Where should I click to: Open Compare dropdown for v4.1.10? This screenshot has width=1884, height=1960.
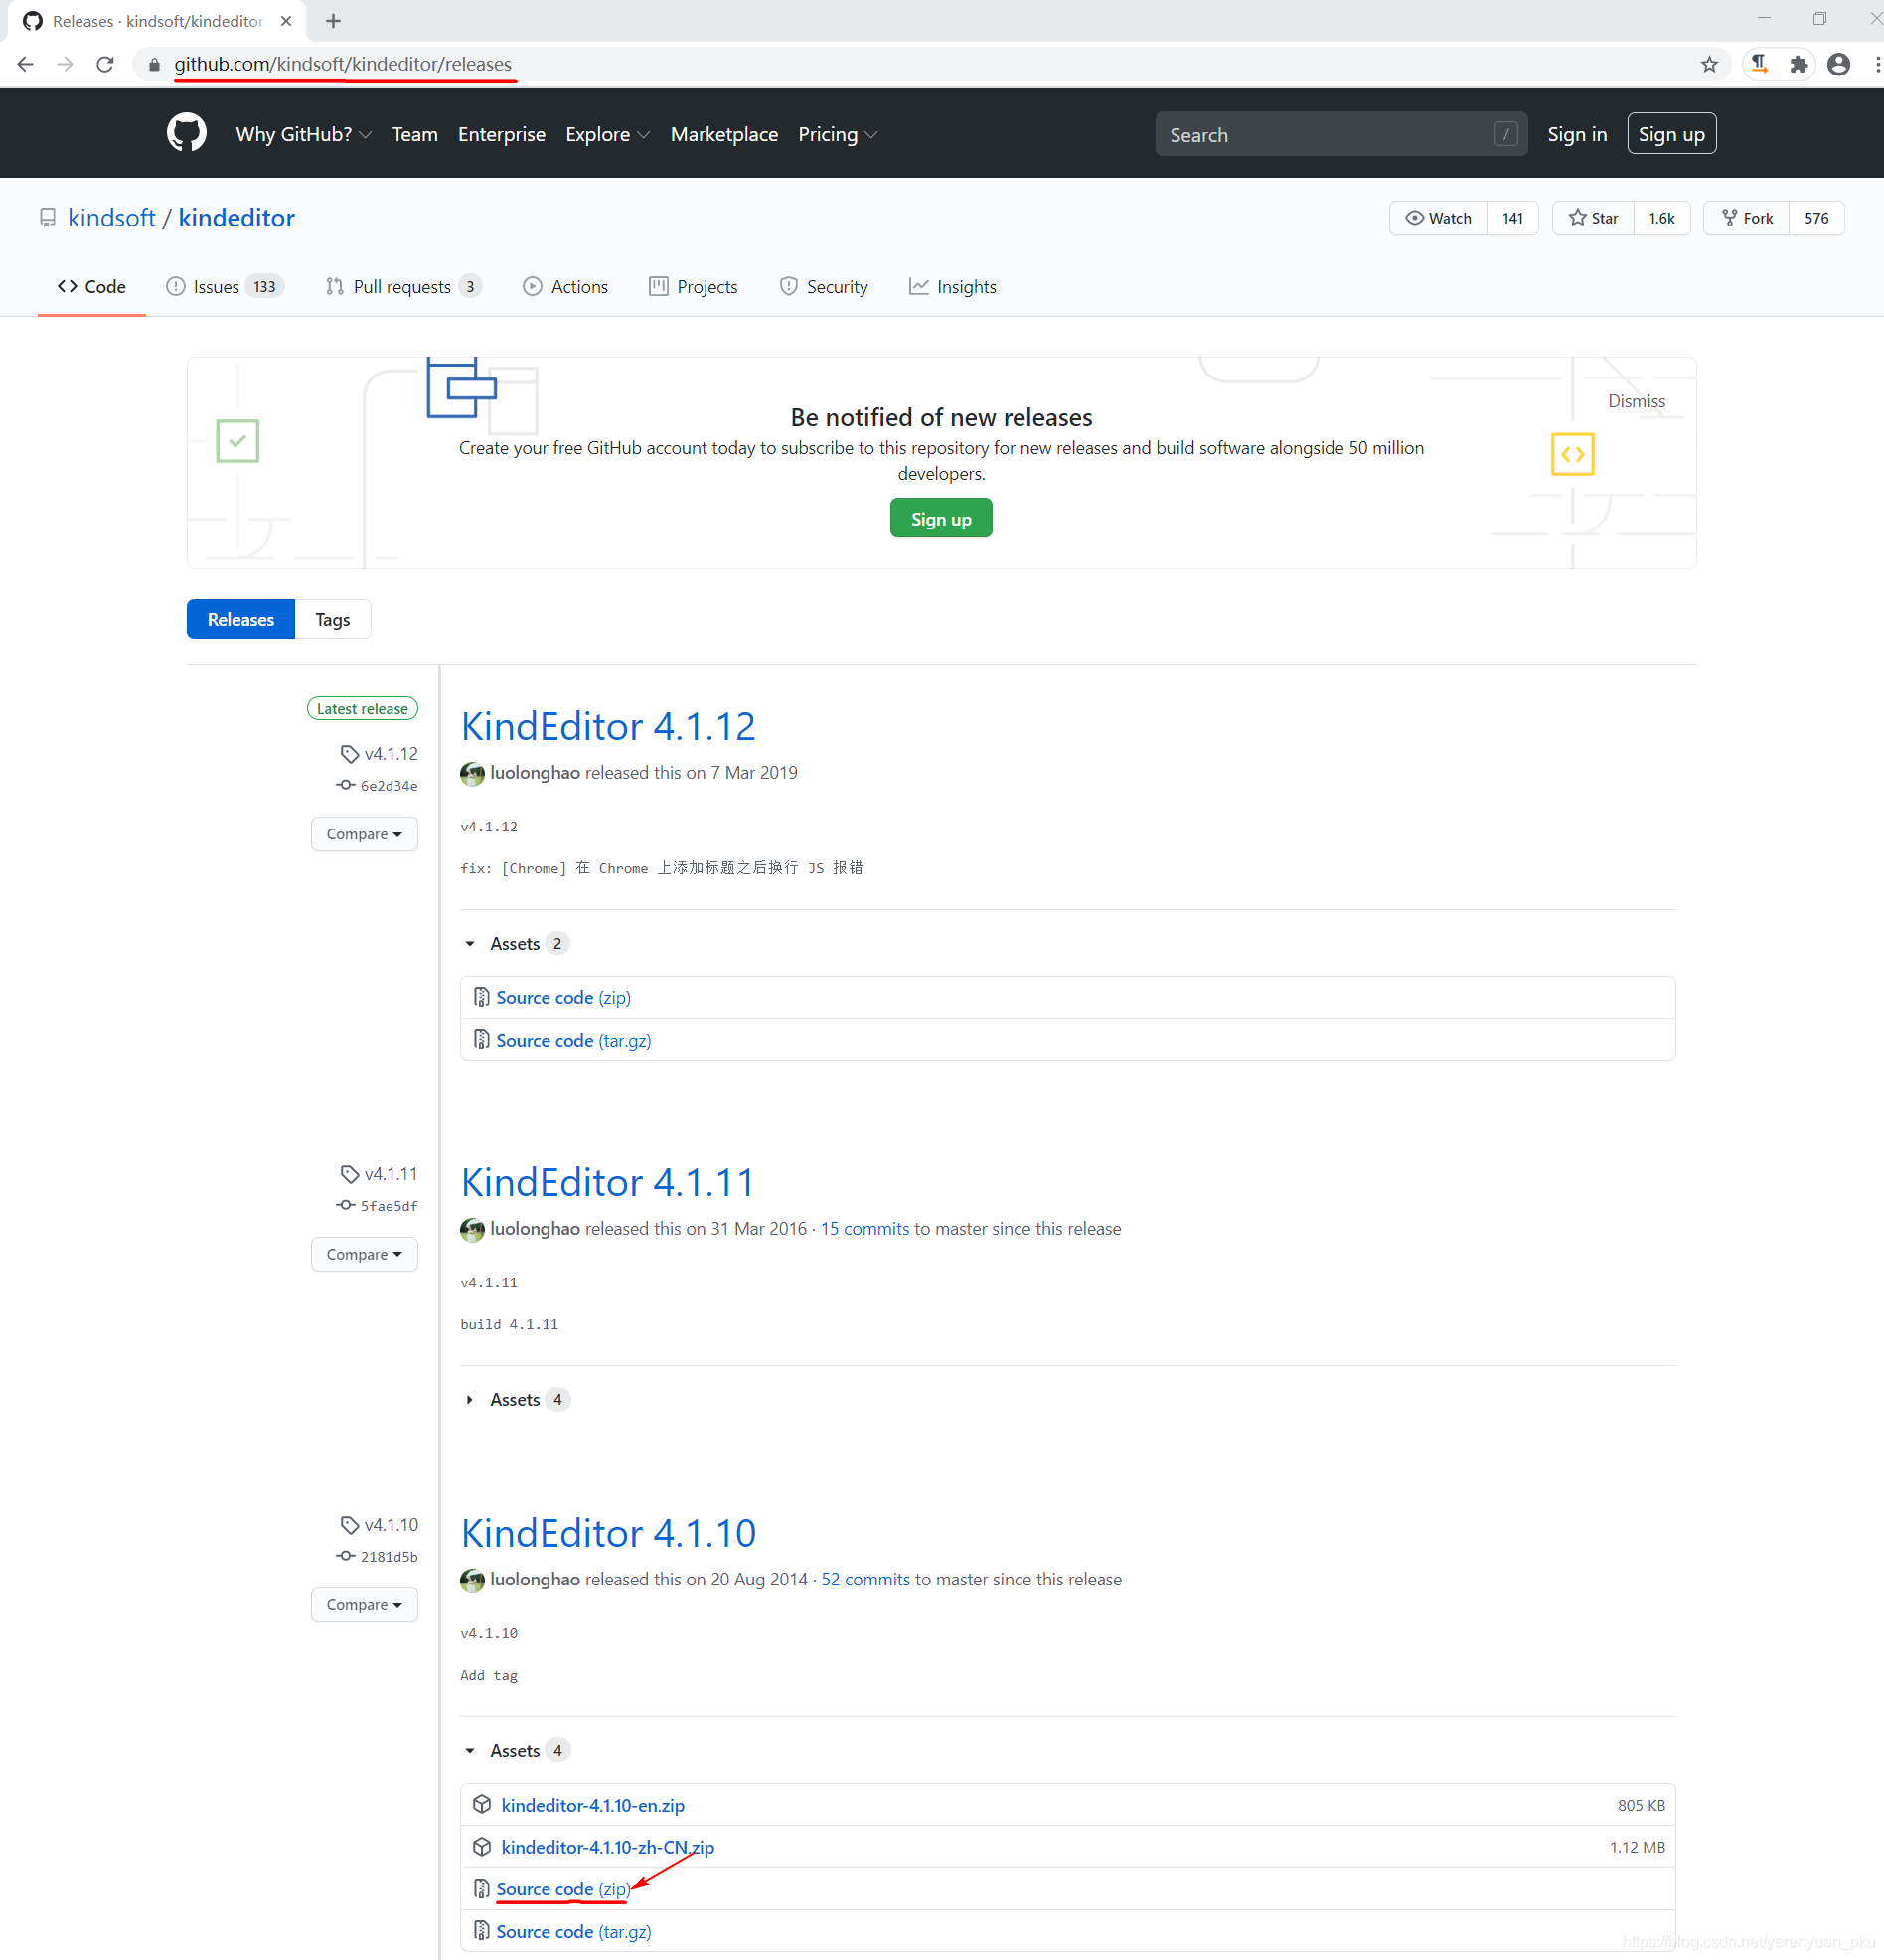click(x=364, y=1605)
